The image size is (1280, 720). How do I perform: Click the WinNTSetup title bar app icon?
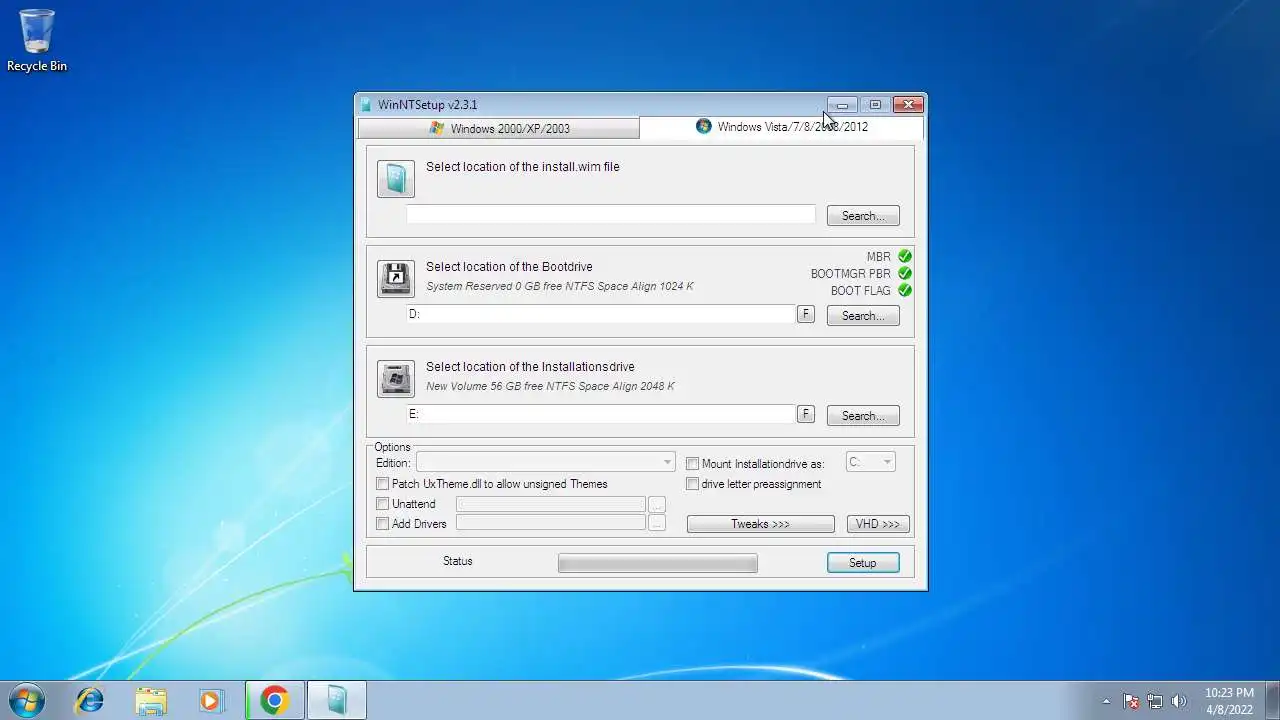tap(367, 105)
